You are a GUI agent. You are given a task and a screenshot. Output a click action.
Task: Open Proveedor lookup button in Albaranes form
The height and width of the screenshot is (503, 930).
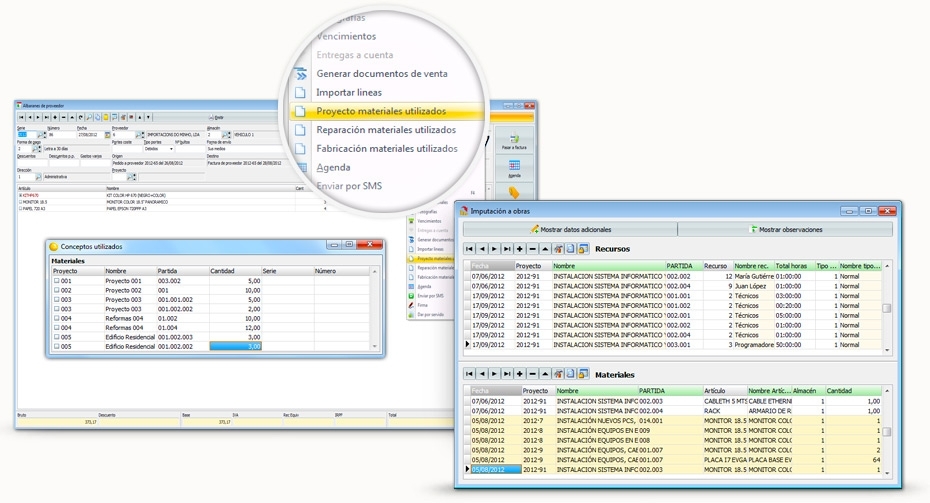tap(139, 135)
